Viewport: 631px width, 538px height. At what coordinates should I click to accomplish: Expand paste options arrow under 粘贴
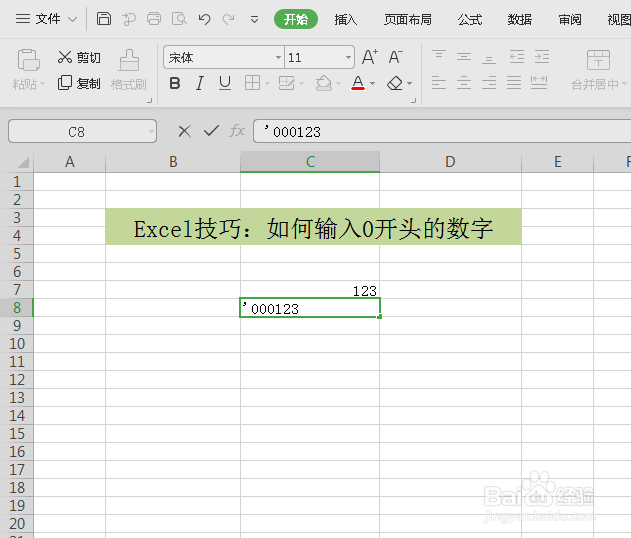(42, 84)
